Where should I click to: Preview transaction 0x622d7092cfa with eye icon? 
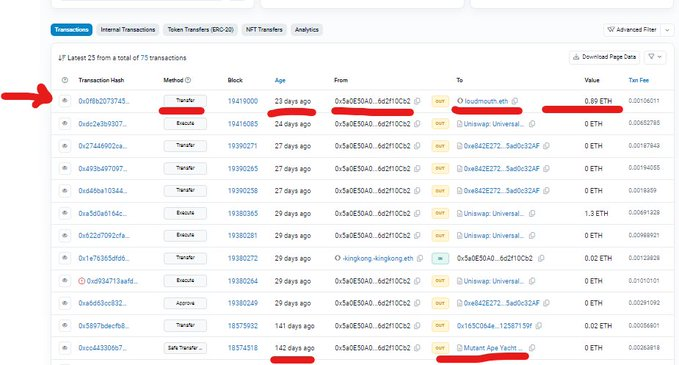pyautogui.click(x=65, y=236)
